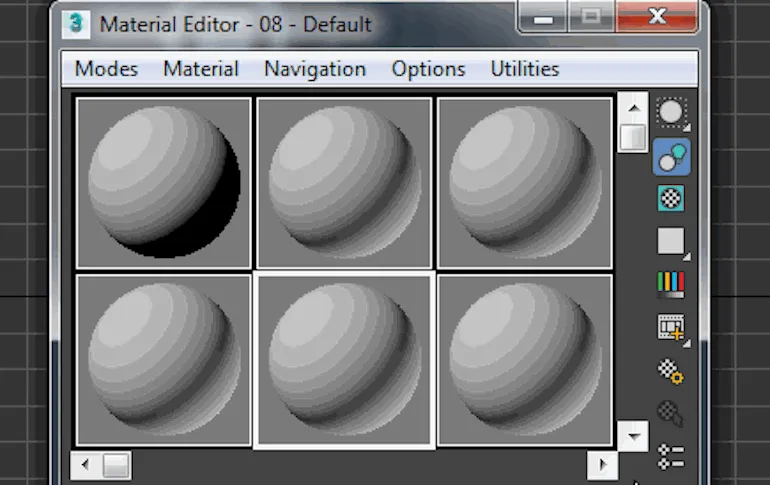Open the Material menu
This screenshot has height=485, width=770.
[x=201, y=69]
